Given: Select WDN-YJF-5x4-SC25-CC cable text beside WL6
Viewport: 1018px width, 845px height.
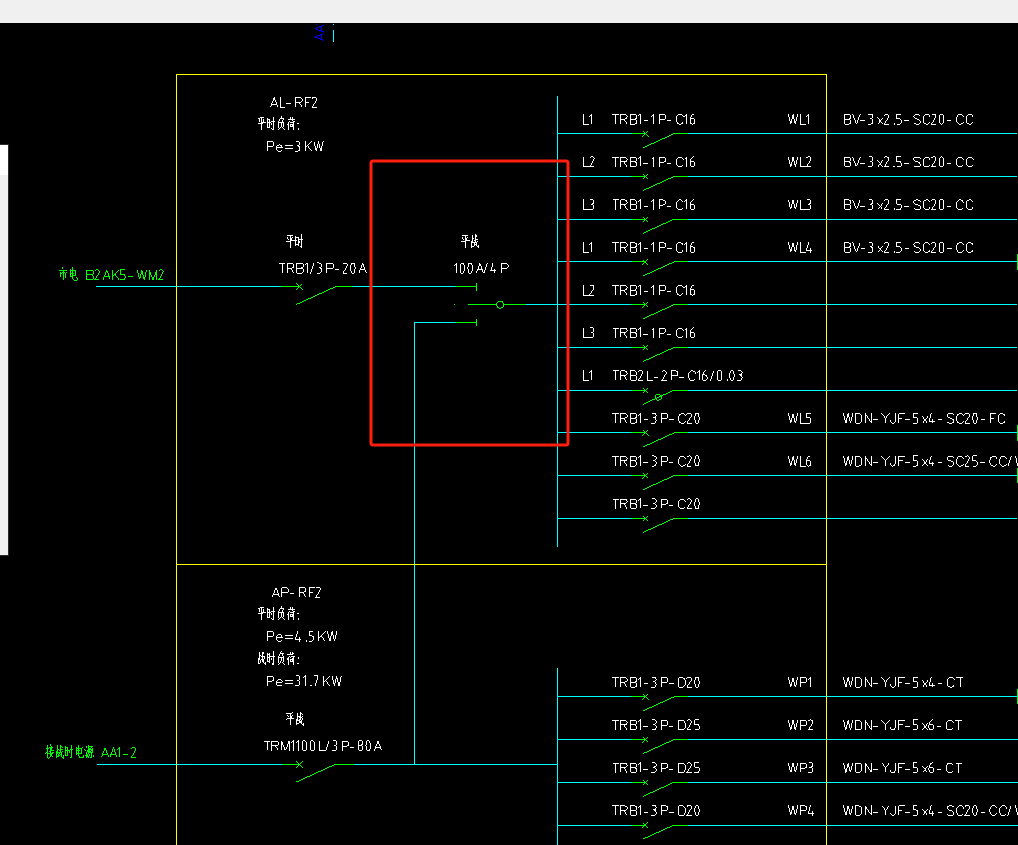Looking at the screenshot, I should click(x=926, y=461).
